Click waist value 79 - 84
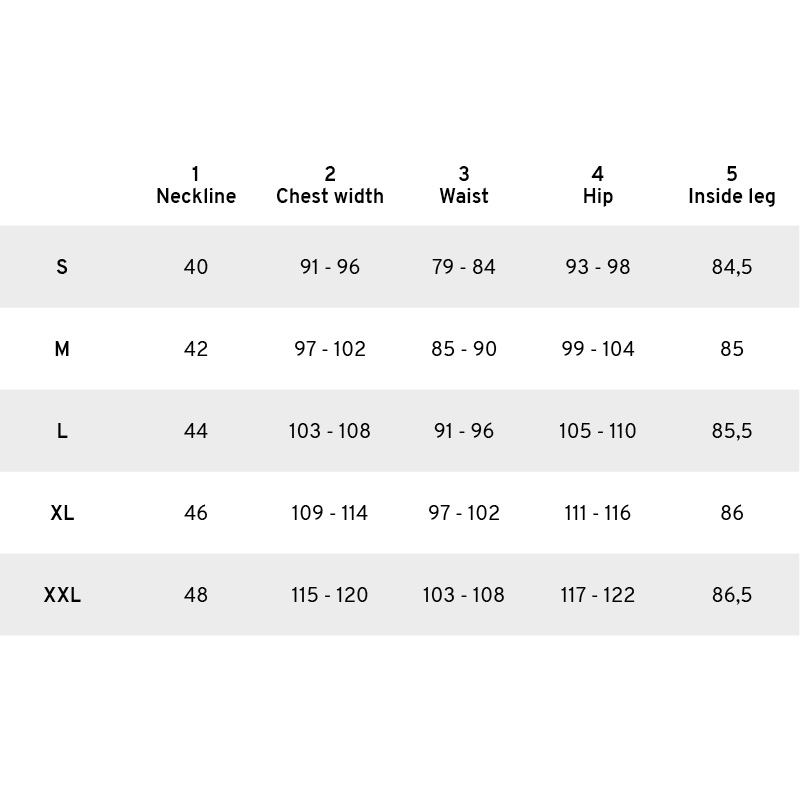The width and height of the screenshot is (800, 800). [x=464, y=267]
